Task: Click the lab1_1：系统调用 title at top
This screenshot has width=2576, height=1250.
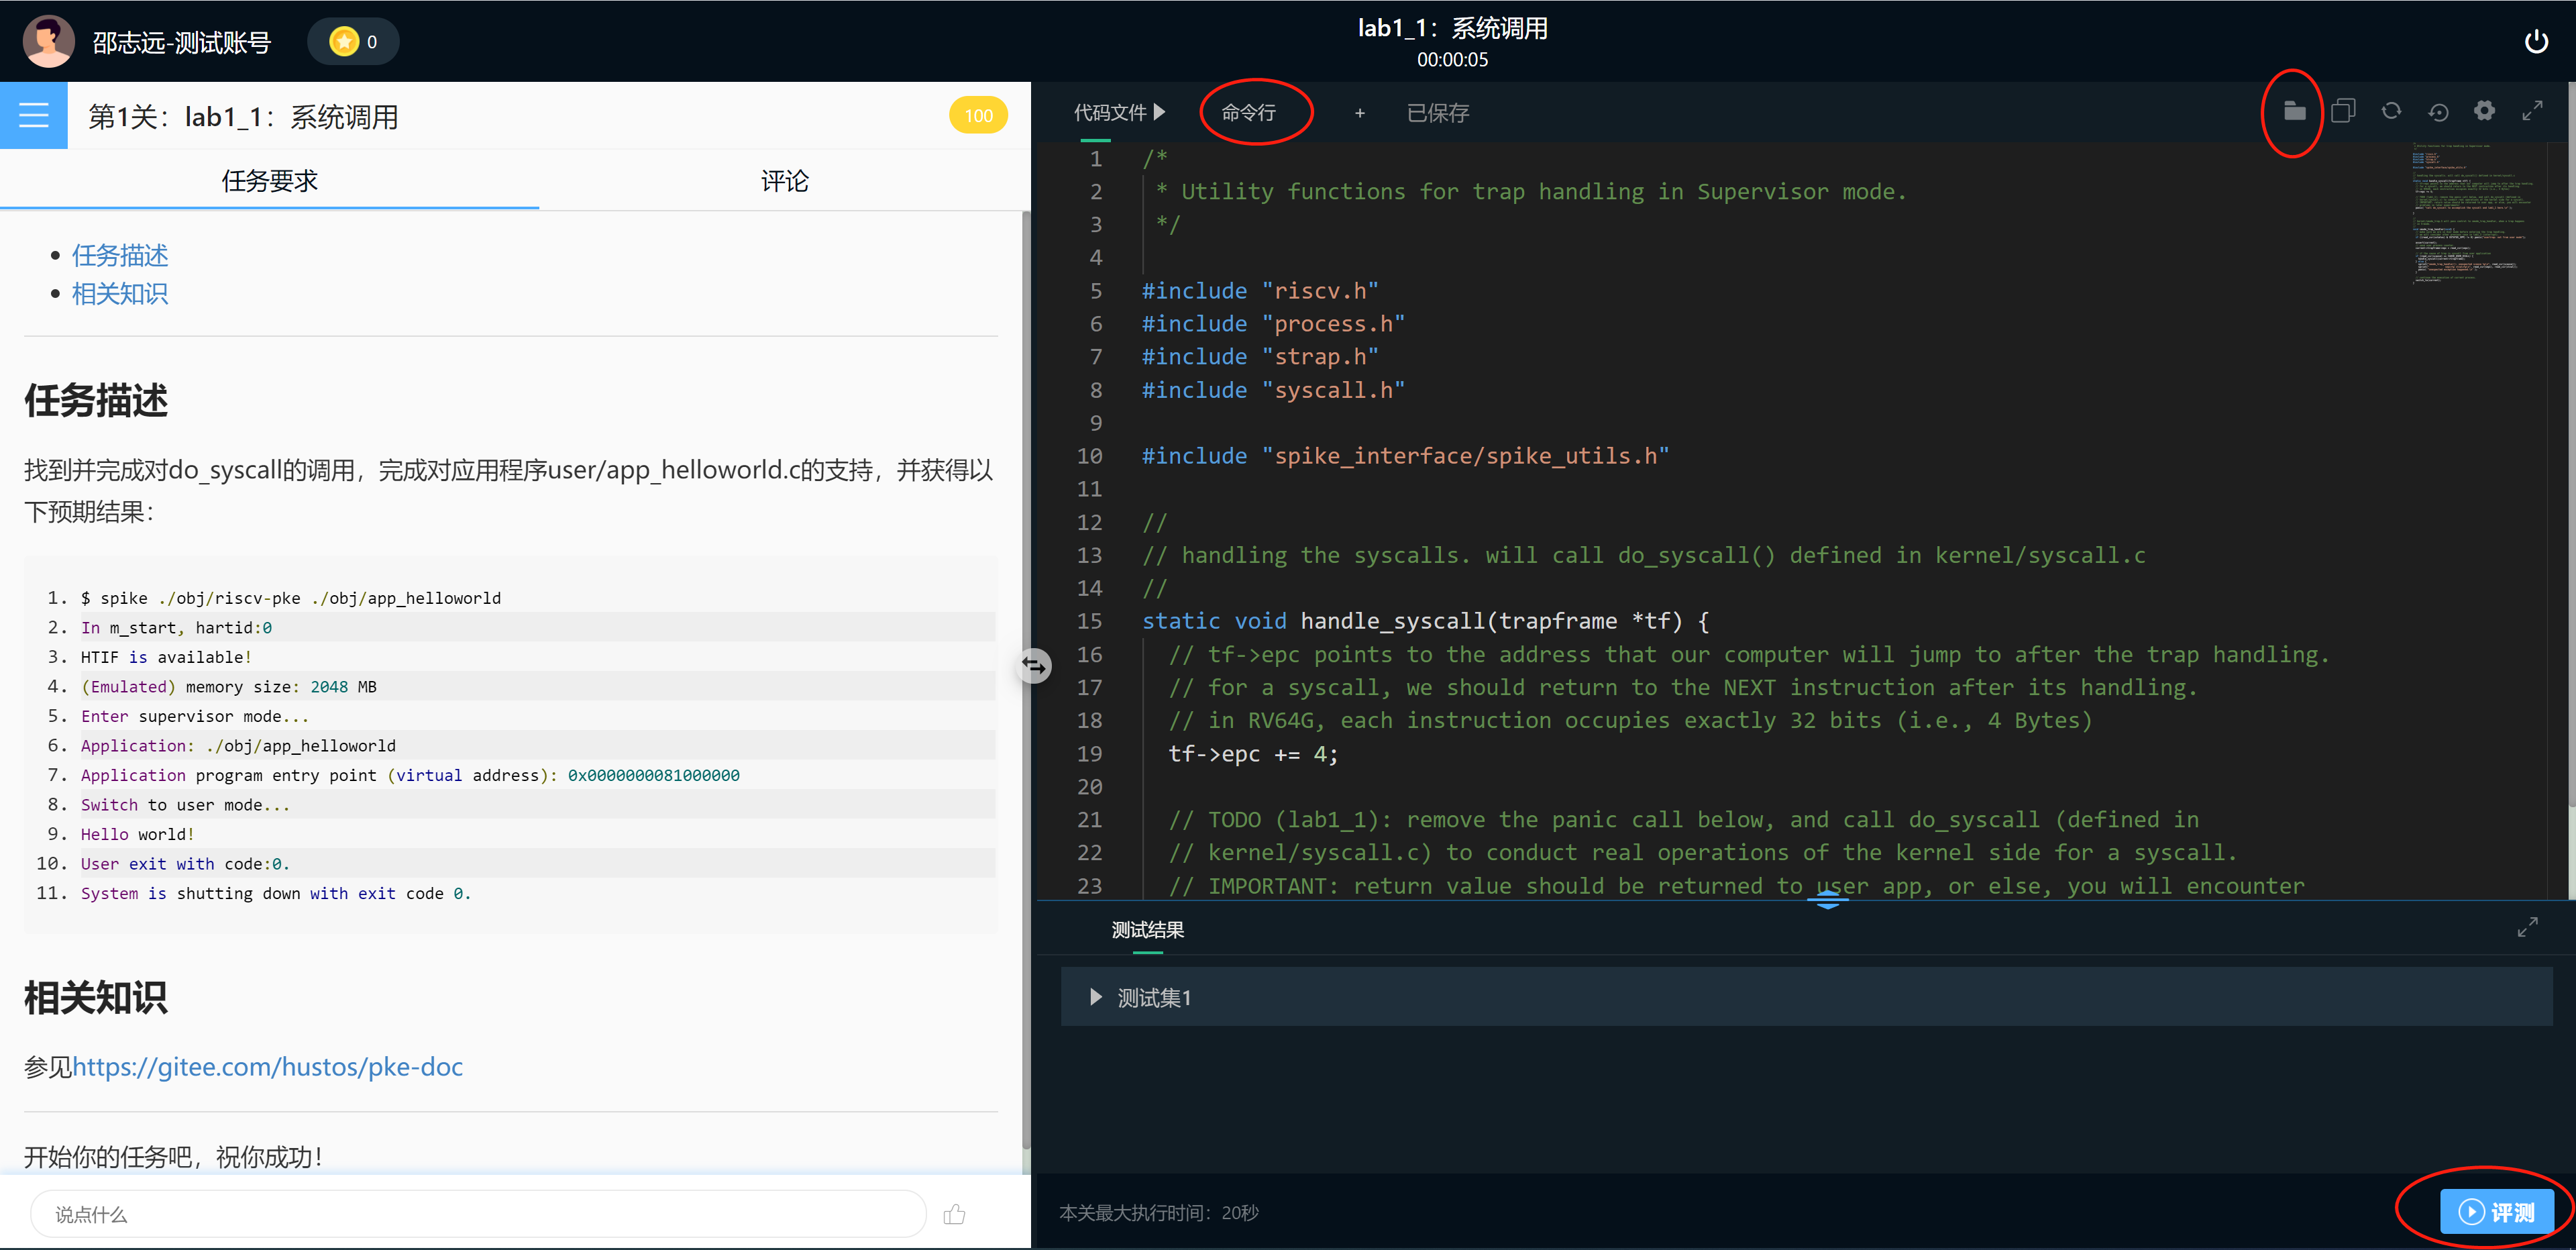Action: point(1452,28)
